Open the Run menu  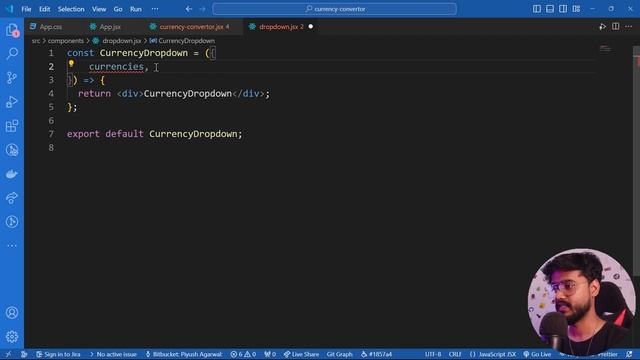136,9
